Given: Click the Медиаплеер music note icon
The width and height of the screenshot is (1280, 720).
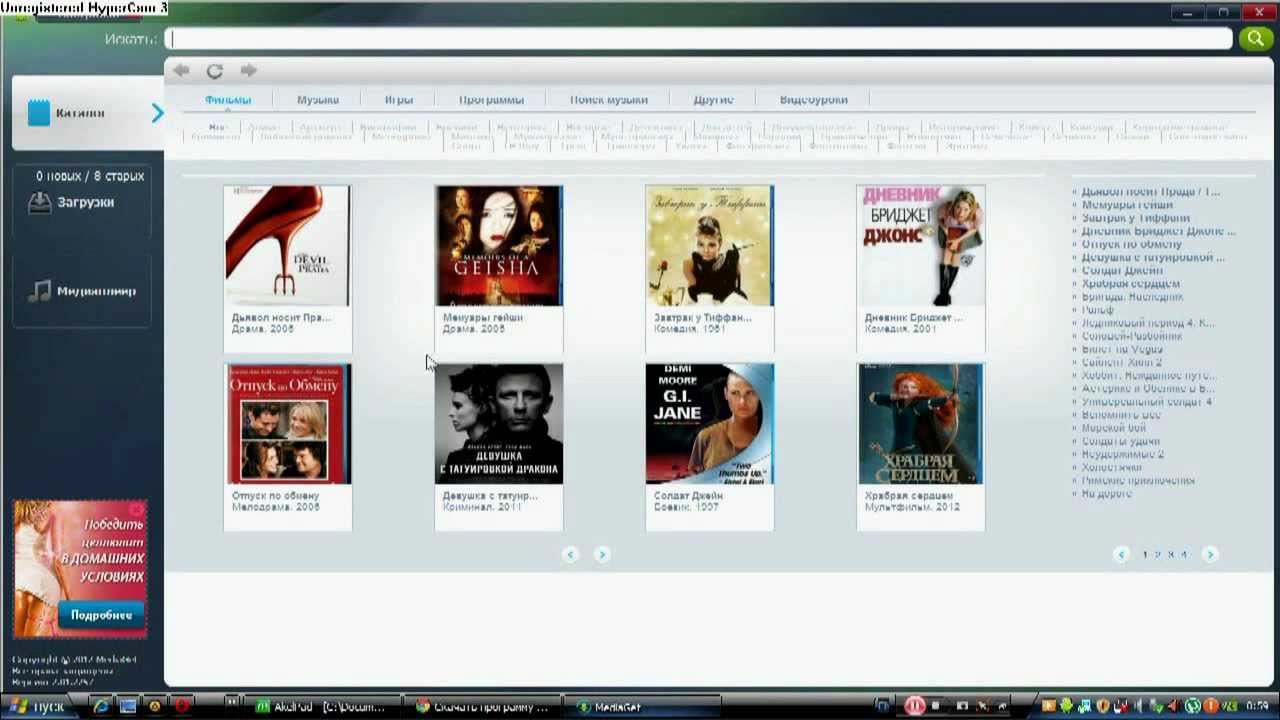Looking at the screenshot, I should click(x=40, y=291).
